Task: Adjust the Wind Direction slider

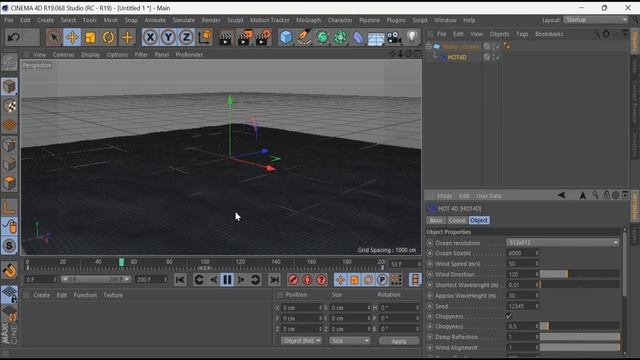Action: point(580,274)
